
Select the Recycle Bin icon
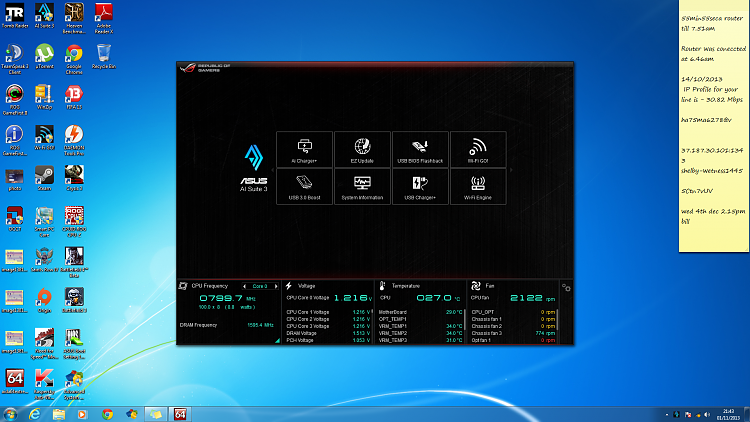pos(103,56)
